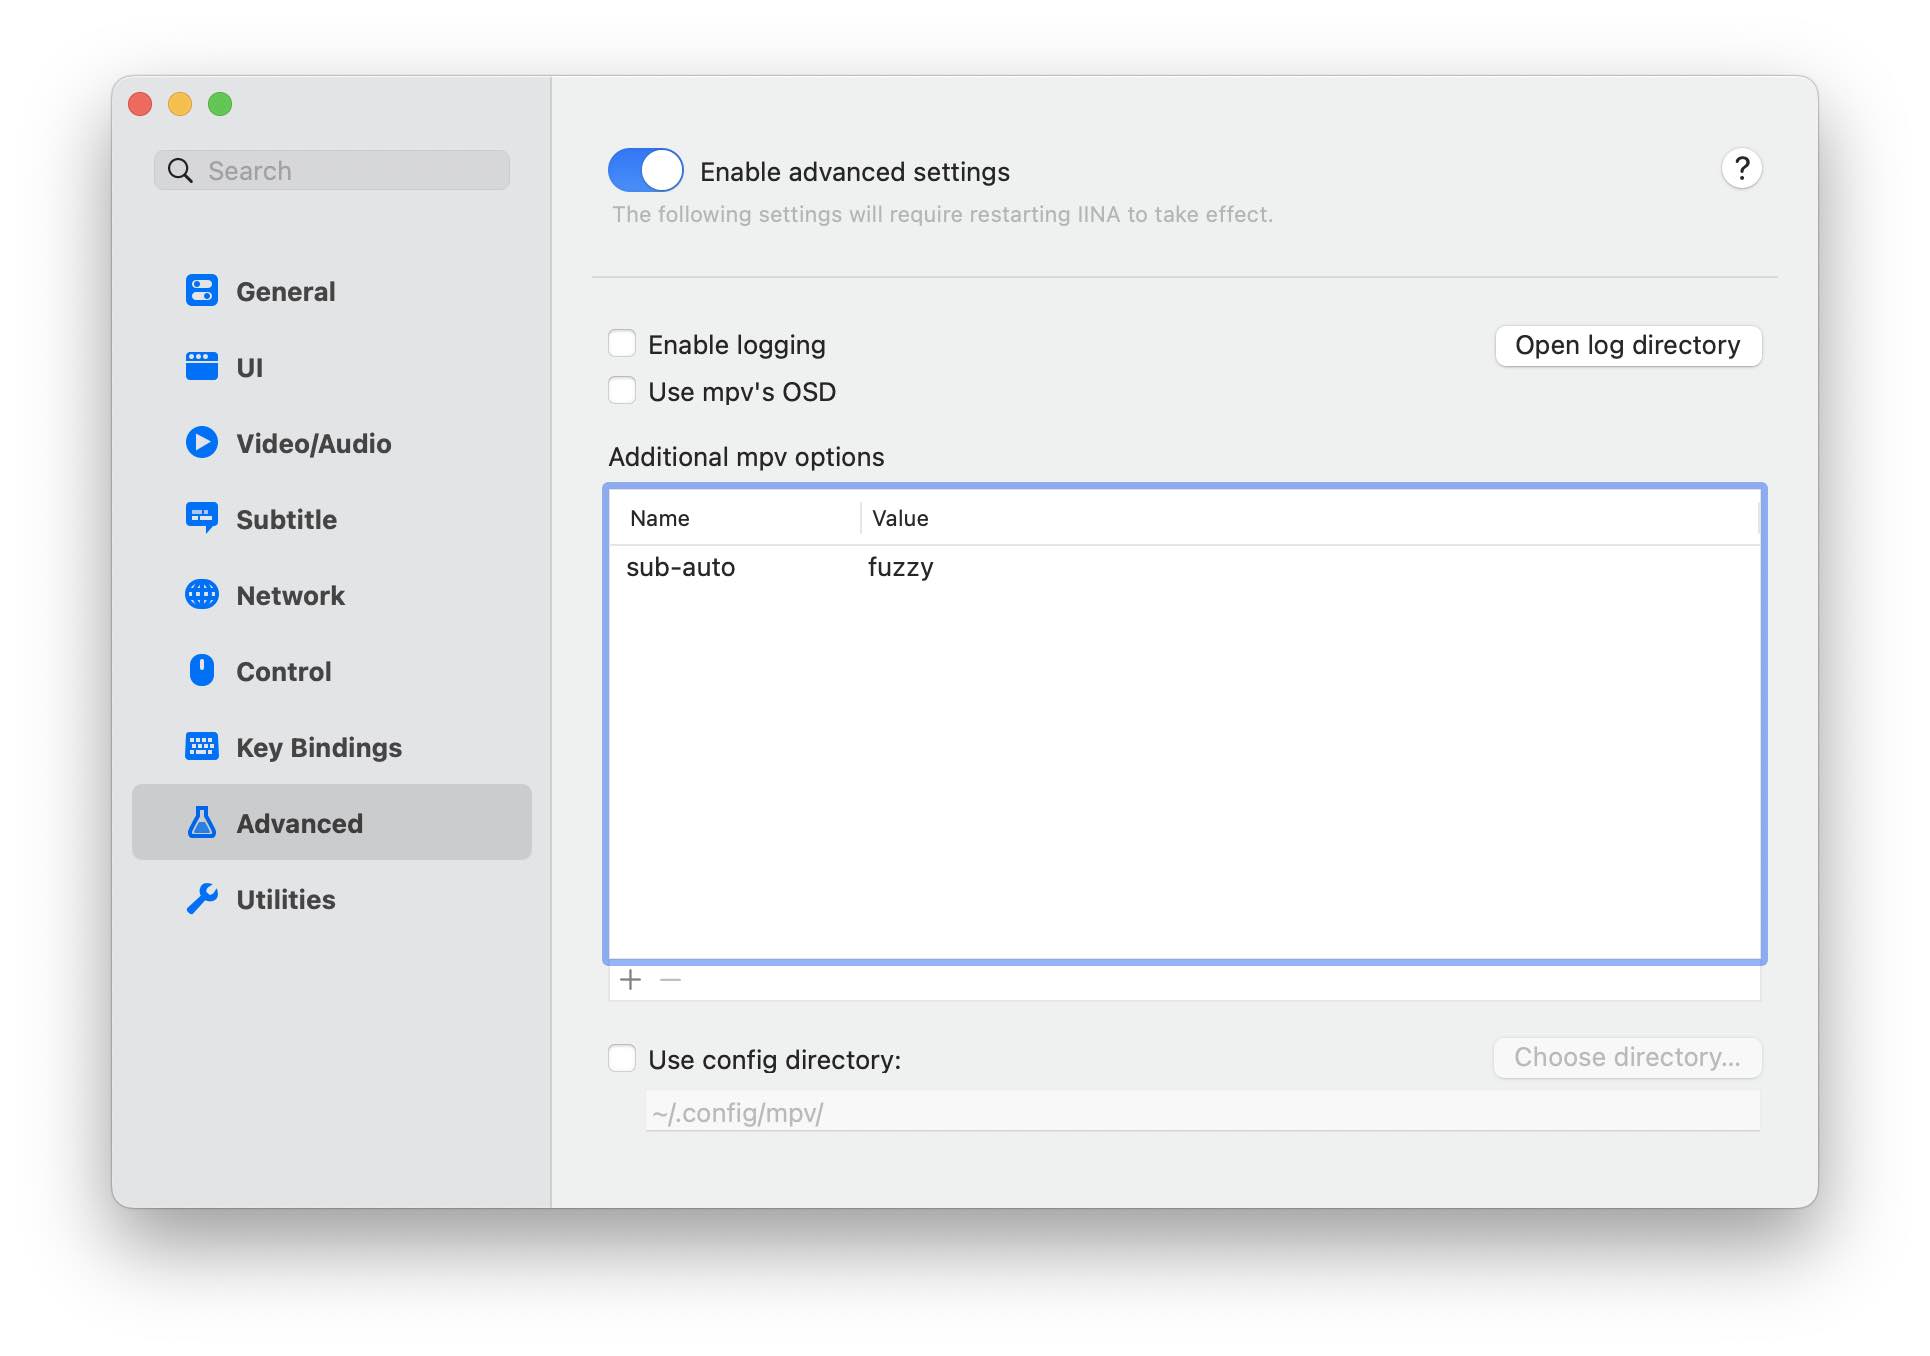Screen dimensions: 1930x1356
Task: Disable the Enable advanced settings toggle
Action: point(645,170)
